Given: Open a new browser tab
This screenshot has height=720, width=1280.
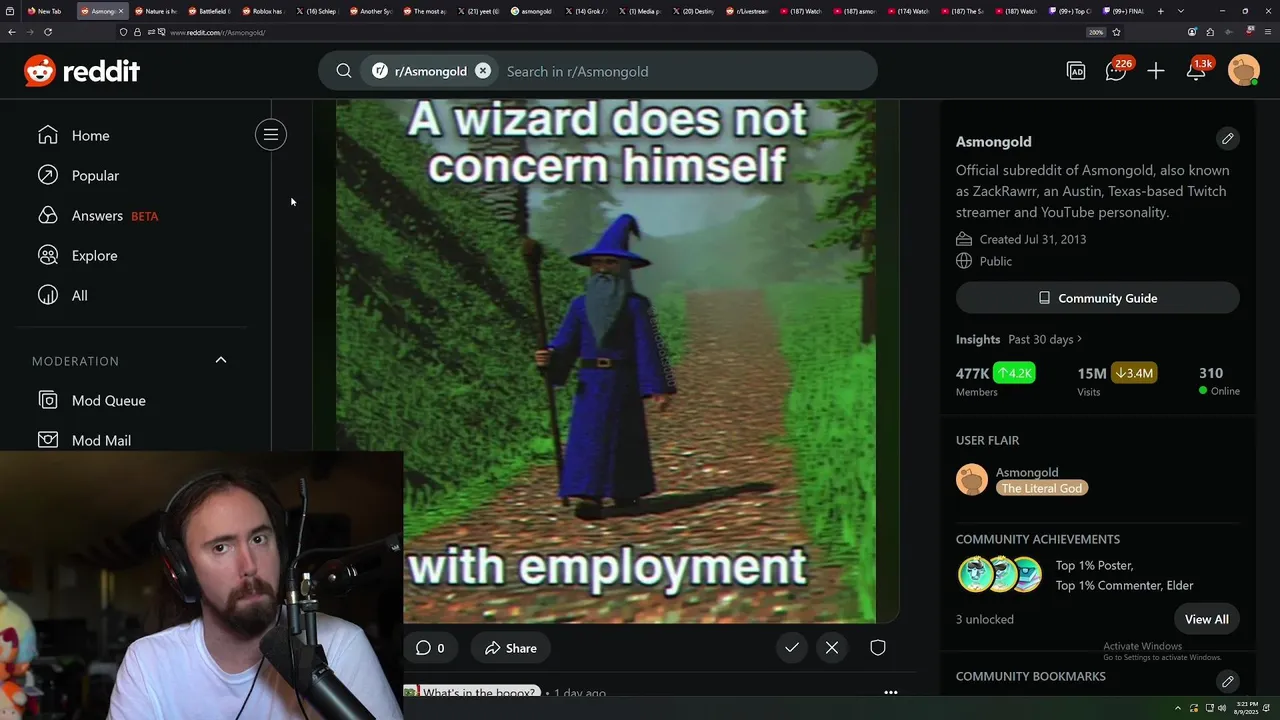Looking at the screenshot, I should tap(1160, 11).
